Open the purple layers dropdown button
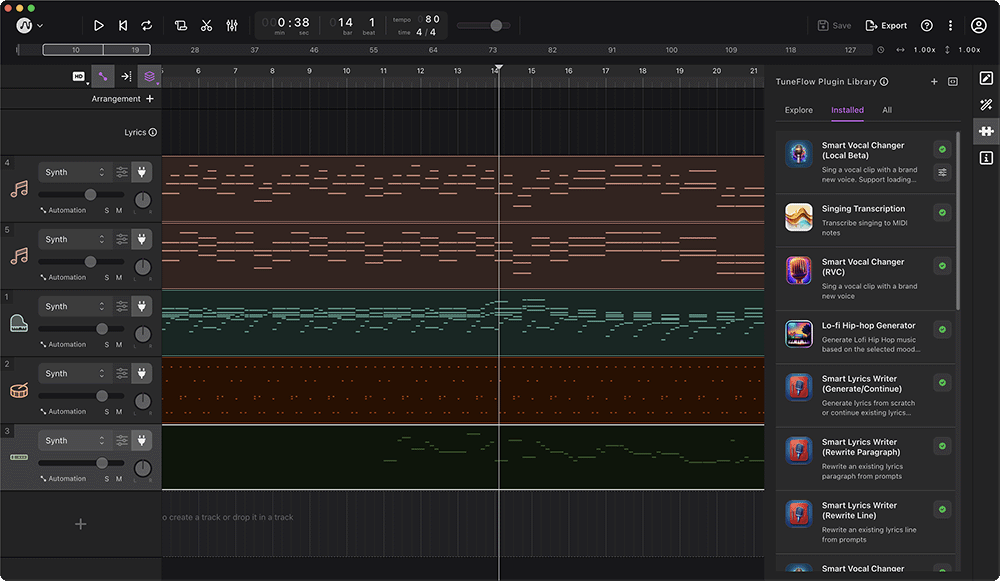Image resolution: width=1000 pixels, height=581 pixels. tap(150, 77)
